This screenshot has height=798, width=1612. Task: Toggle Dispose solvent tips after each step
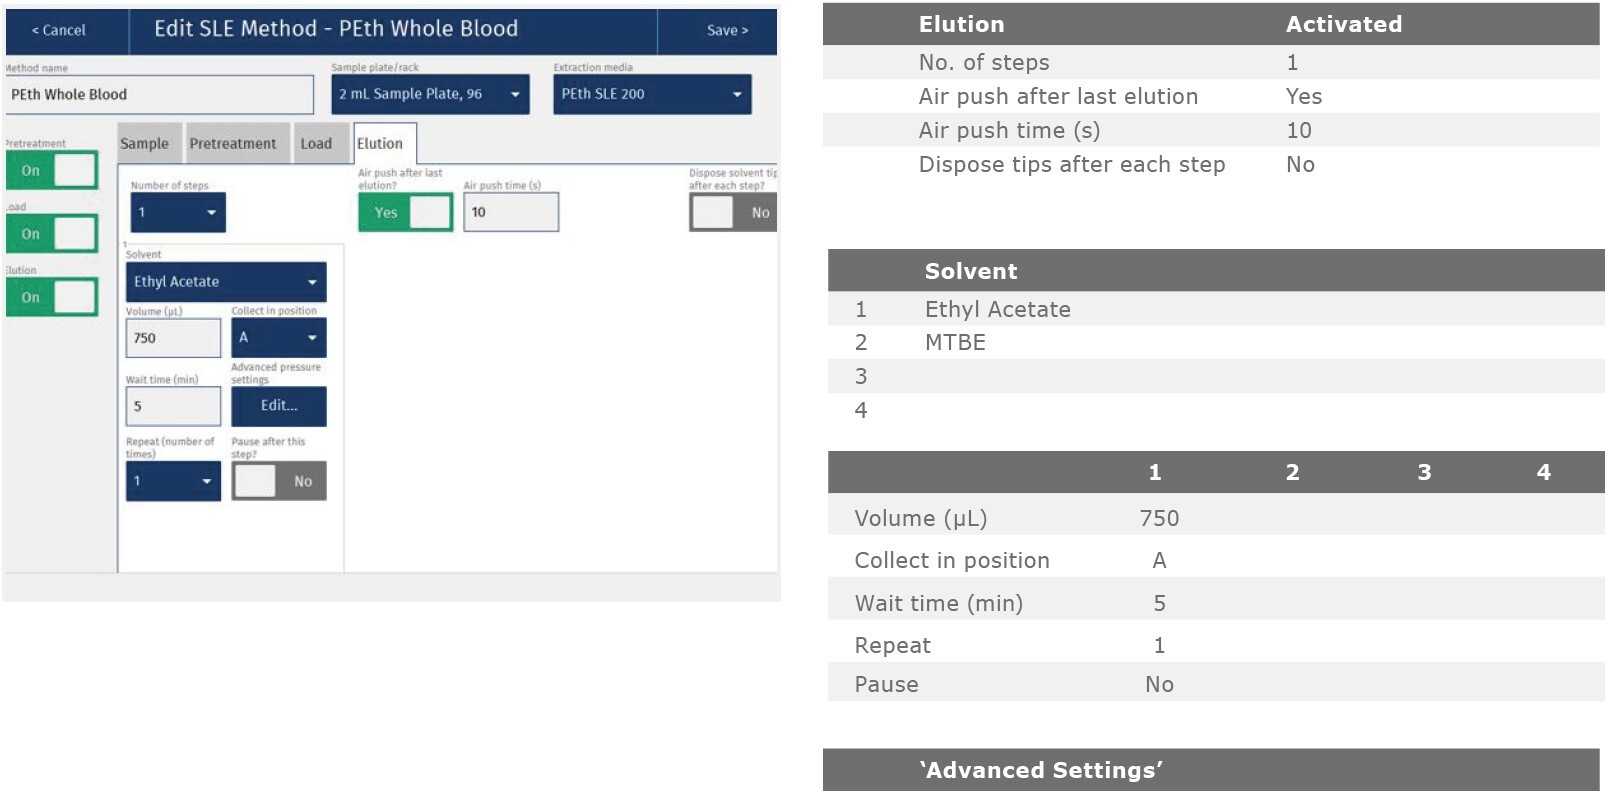[x=733, y=213]
